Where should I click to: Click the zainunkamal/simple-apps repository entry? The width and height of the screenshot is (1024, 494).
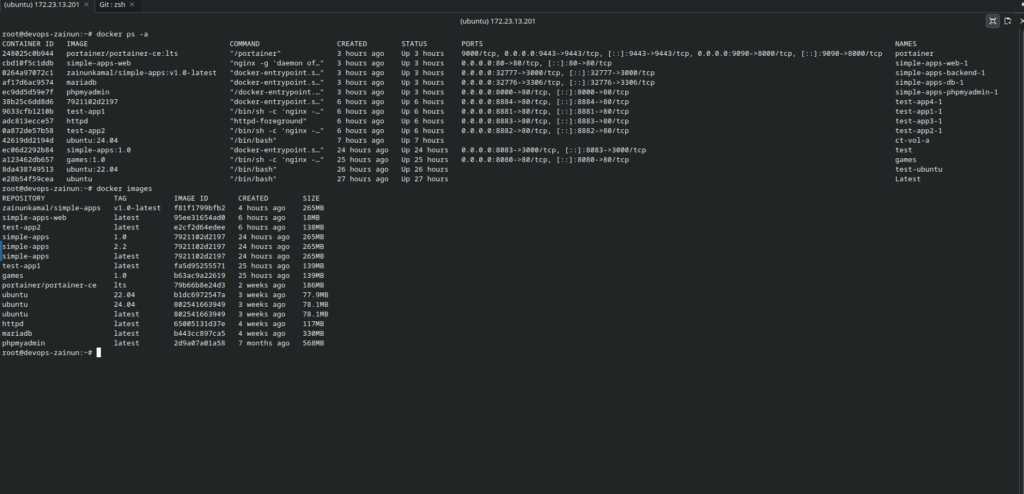(51, 207)
